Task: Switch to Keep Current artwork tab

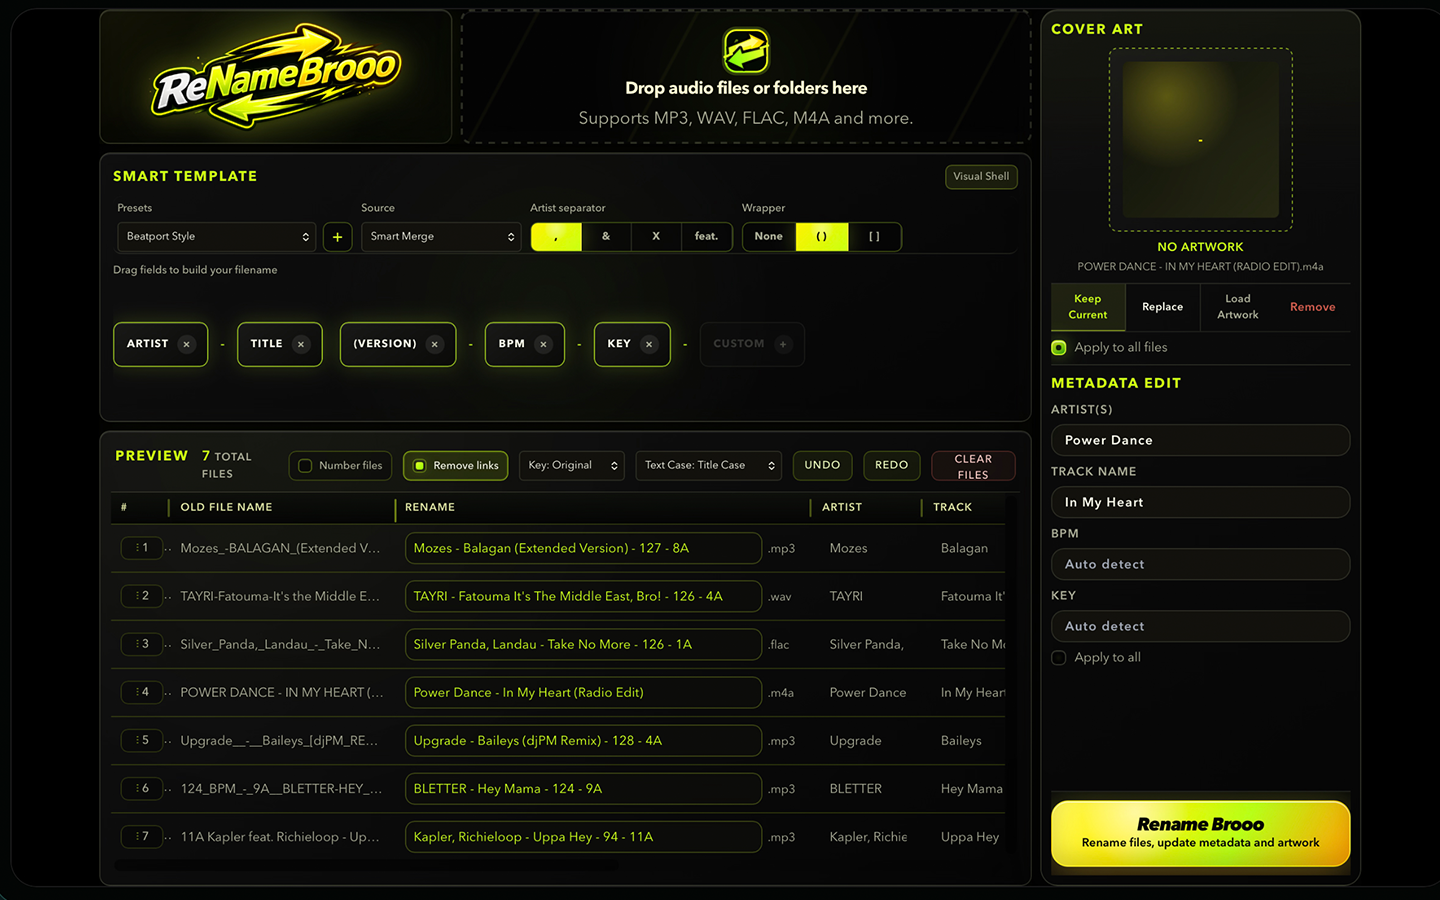Action: [x=1088, y=307]
